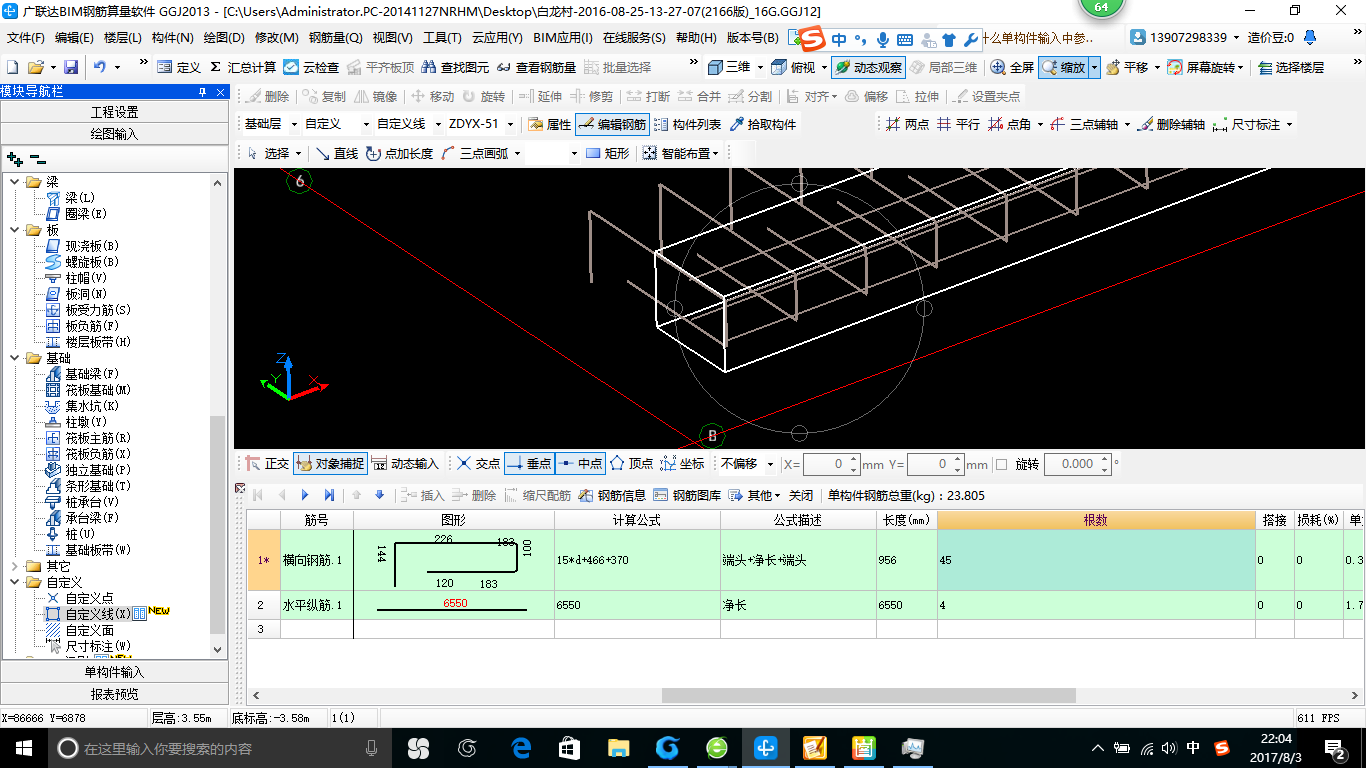Click the Save icon in toolbar
Viewport: 1366px width, 768px height.
(71, 67)
